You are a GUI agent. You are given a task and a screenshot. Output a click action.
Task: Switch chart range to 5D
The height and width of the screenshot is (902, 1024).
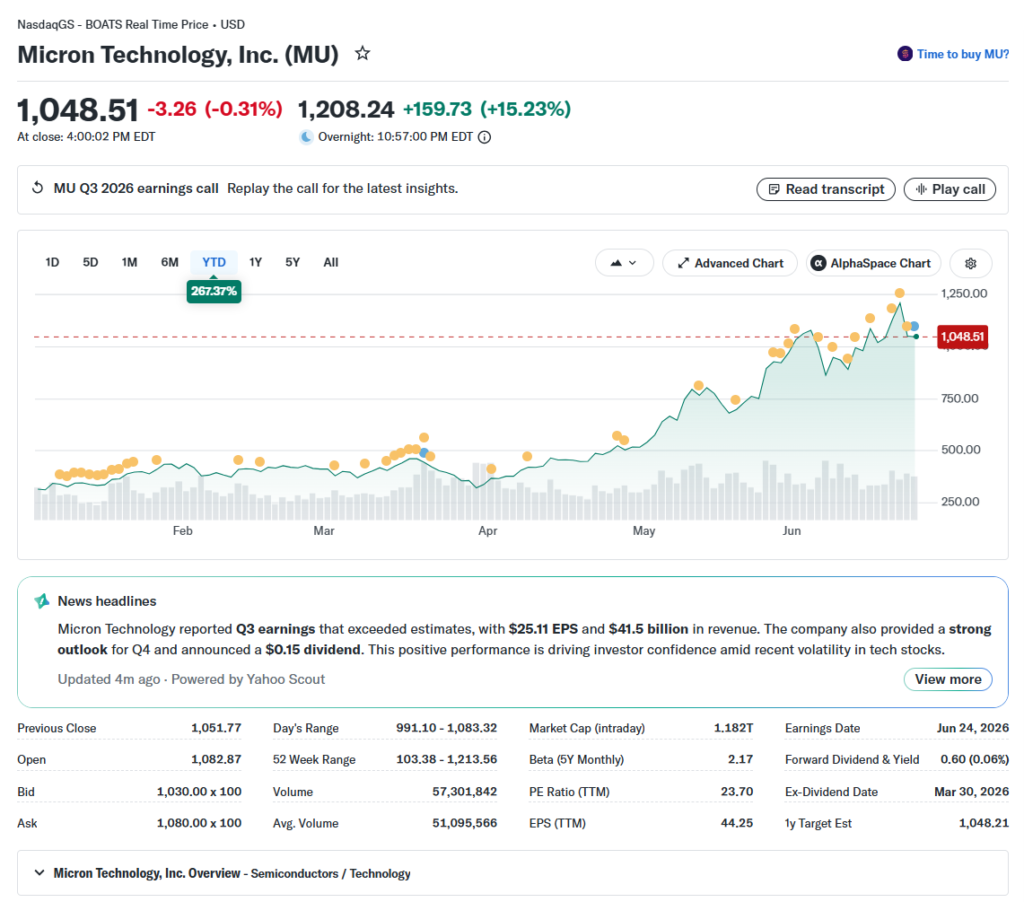tap(90, 263)
